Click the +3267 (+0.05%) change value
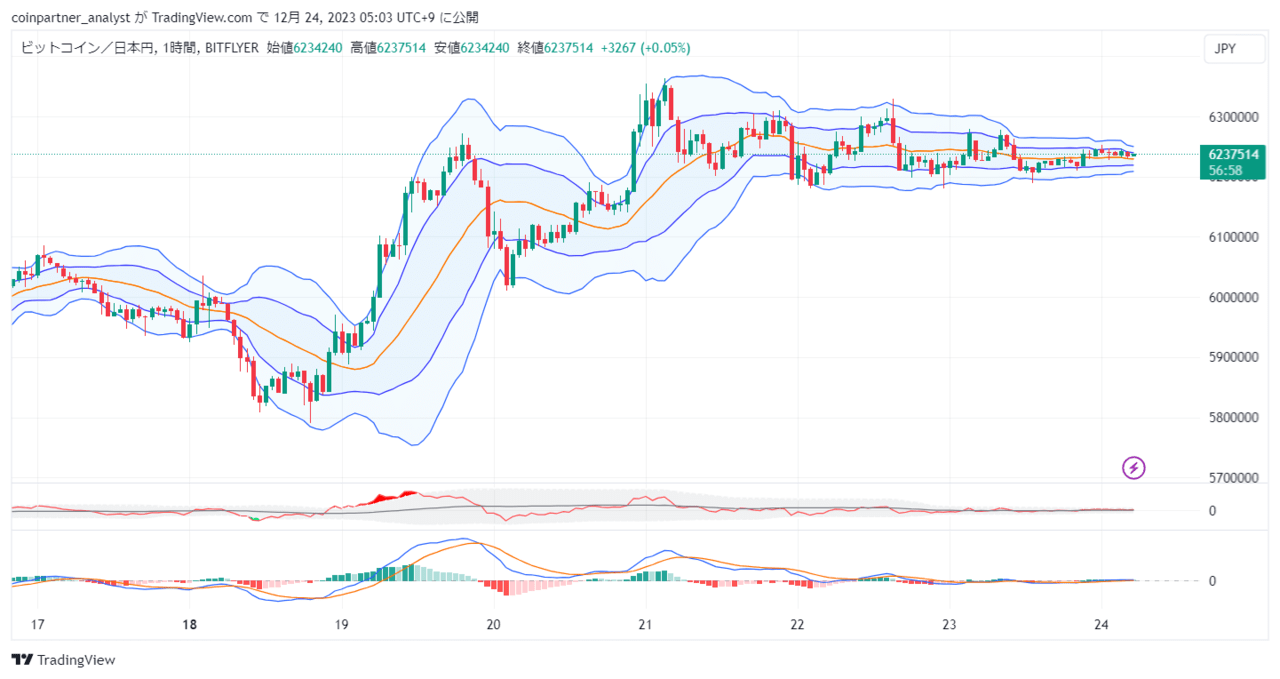 645,47
